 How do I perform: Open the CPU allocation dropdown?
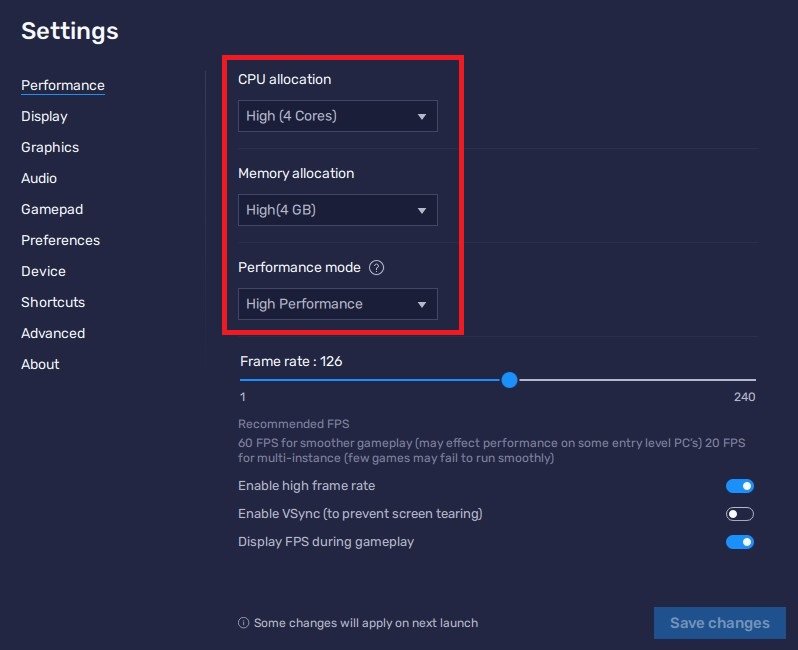337,116
